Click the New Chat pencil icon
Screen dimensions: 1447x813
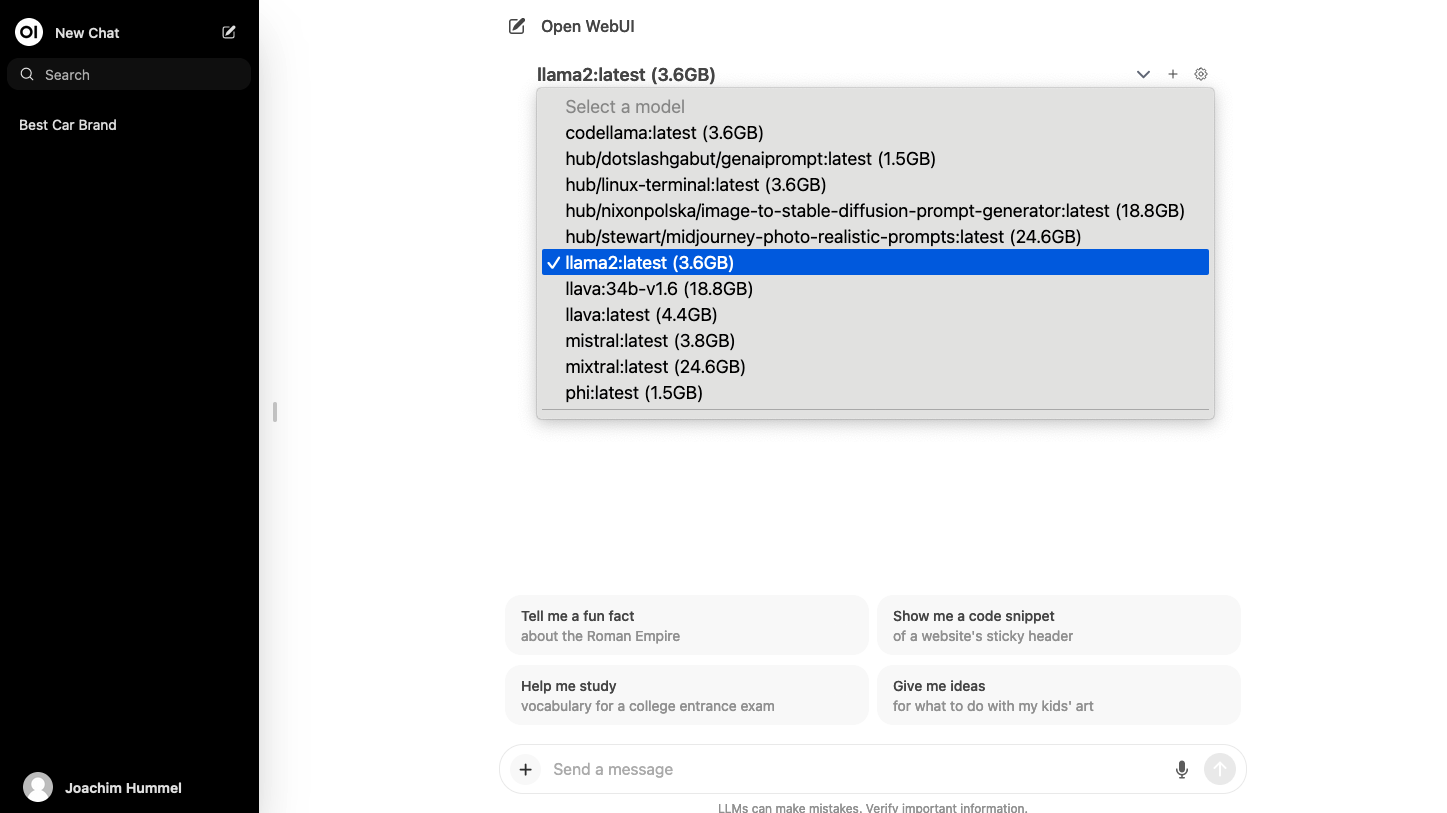coord(228,32)
